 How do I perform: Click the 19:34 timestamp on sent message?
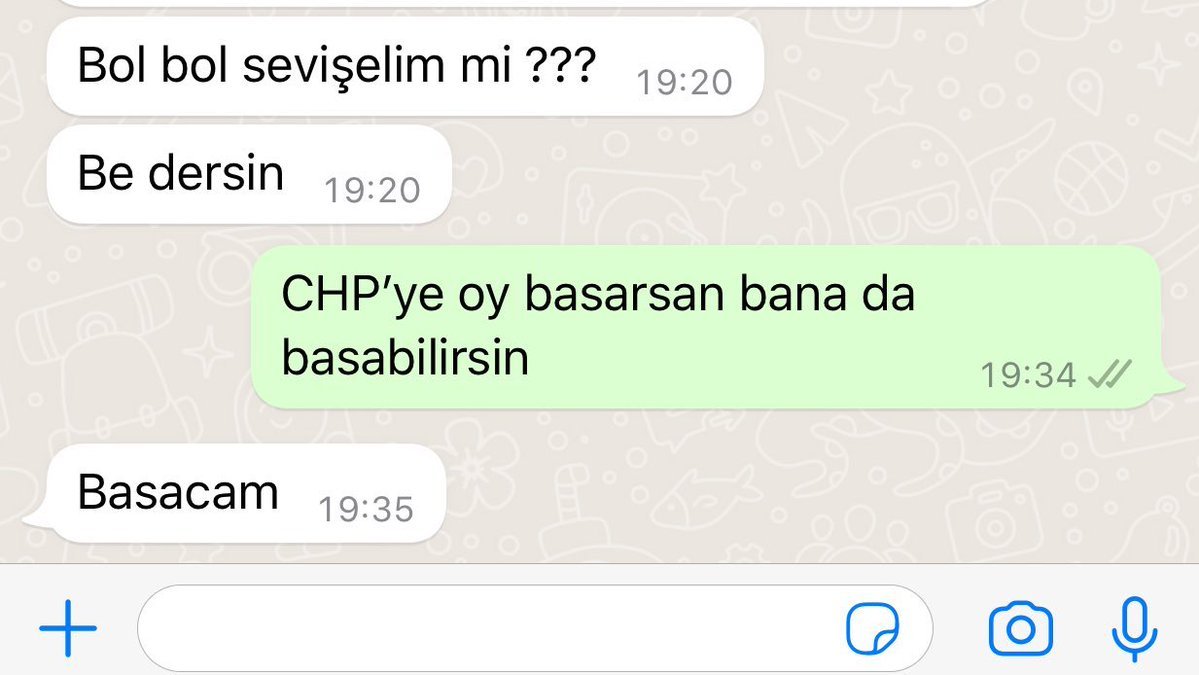pyautogui.click(x=1028, y=375)
